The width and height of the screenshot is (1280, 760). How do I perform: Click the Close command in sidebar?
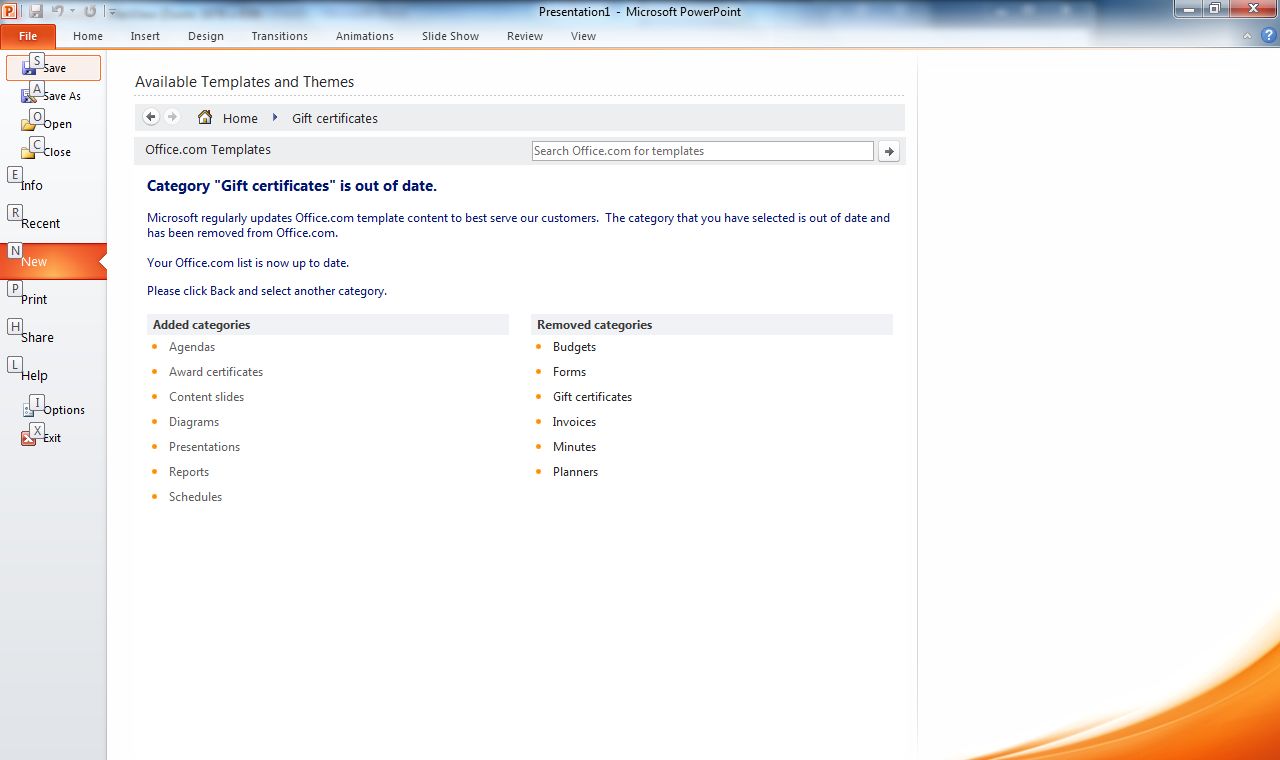pos(56,152)
